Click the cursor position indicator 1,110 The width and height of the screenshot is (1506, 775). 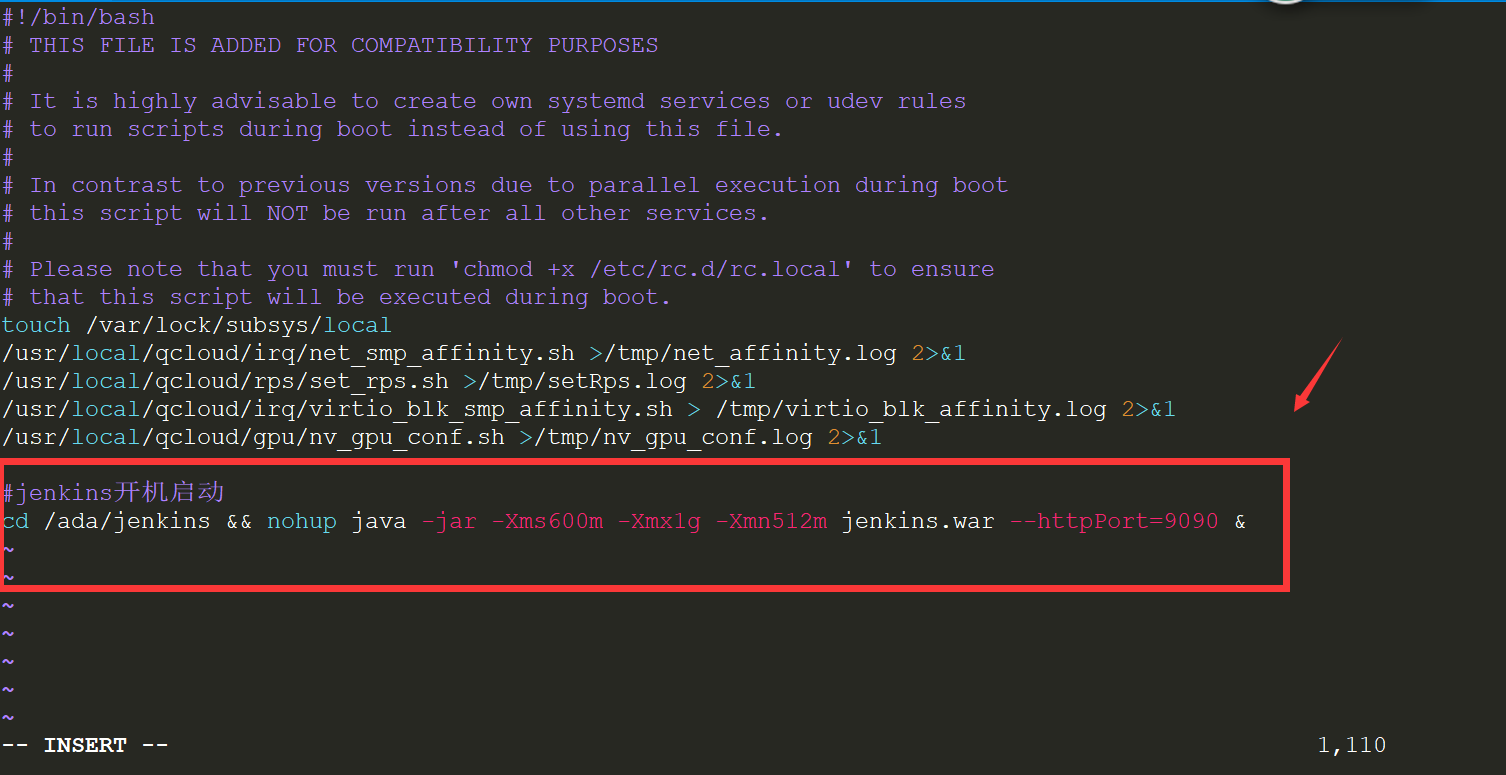pyautogui.click(x=1351, y=745)
